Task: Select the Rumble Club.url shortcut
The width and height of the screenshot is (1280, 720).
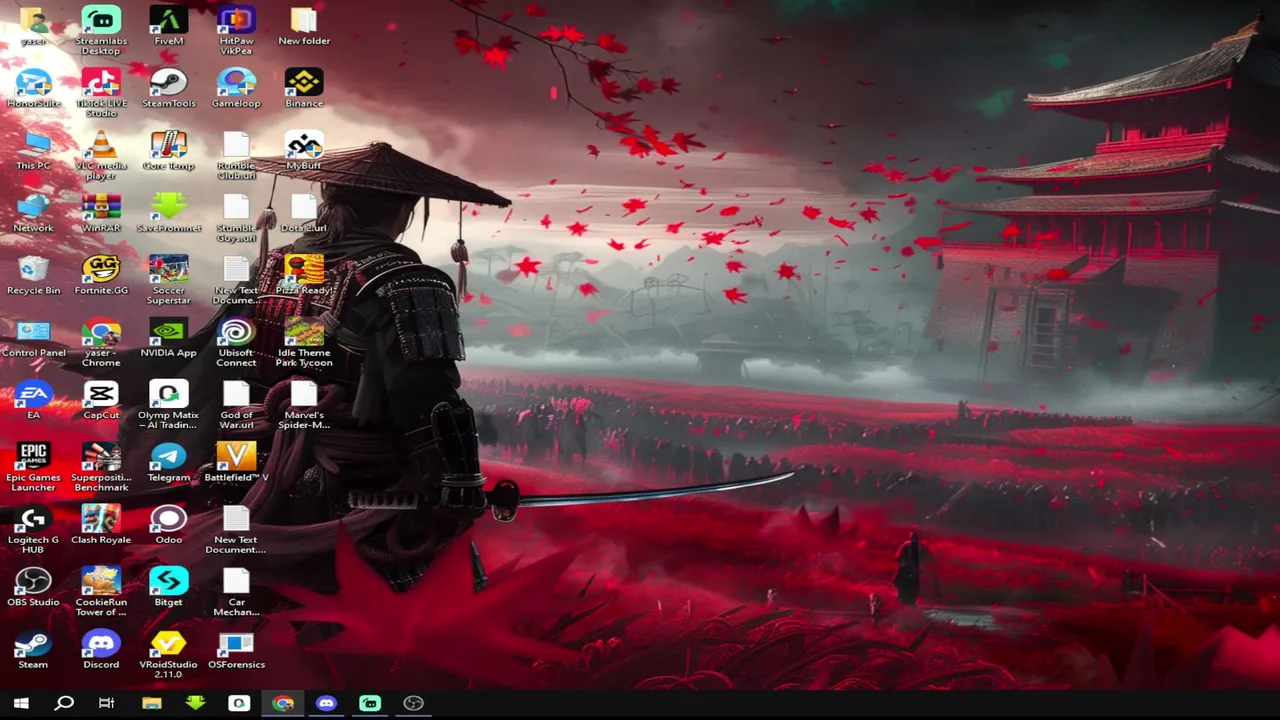Action: coord(236,155)
